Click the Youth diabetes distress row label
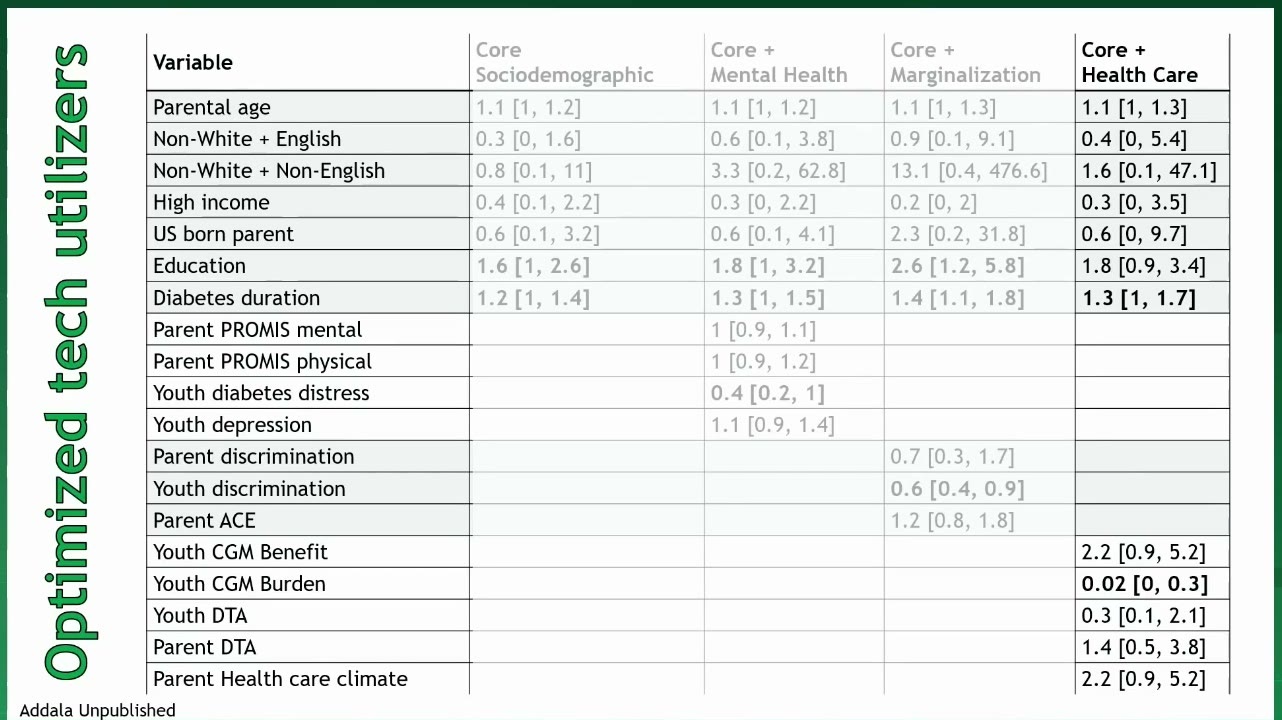The height and width of the screenshot is (720, 1282). 261,393
